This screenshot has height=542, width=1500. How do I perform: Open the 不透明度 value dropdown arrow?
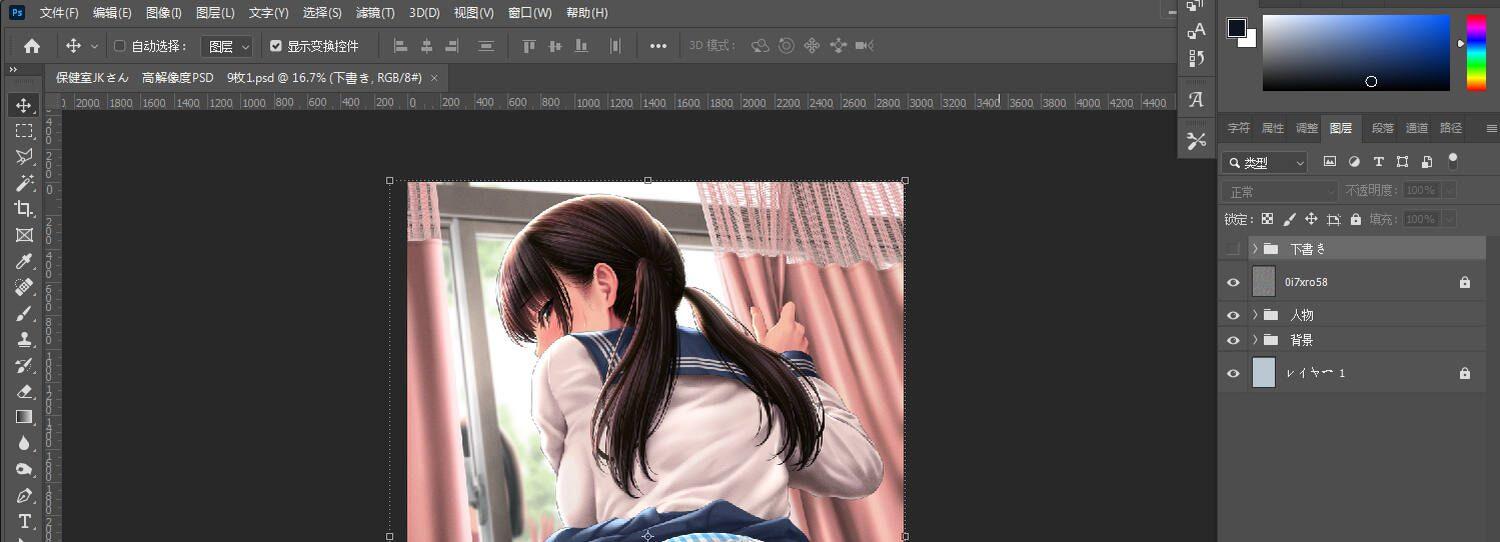click(x=1448, y=190)
